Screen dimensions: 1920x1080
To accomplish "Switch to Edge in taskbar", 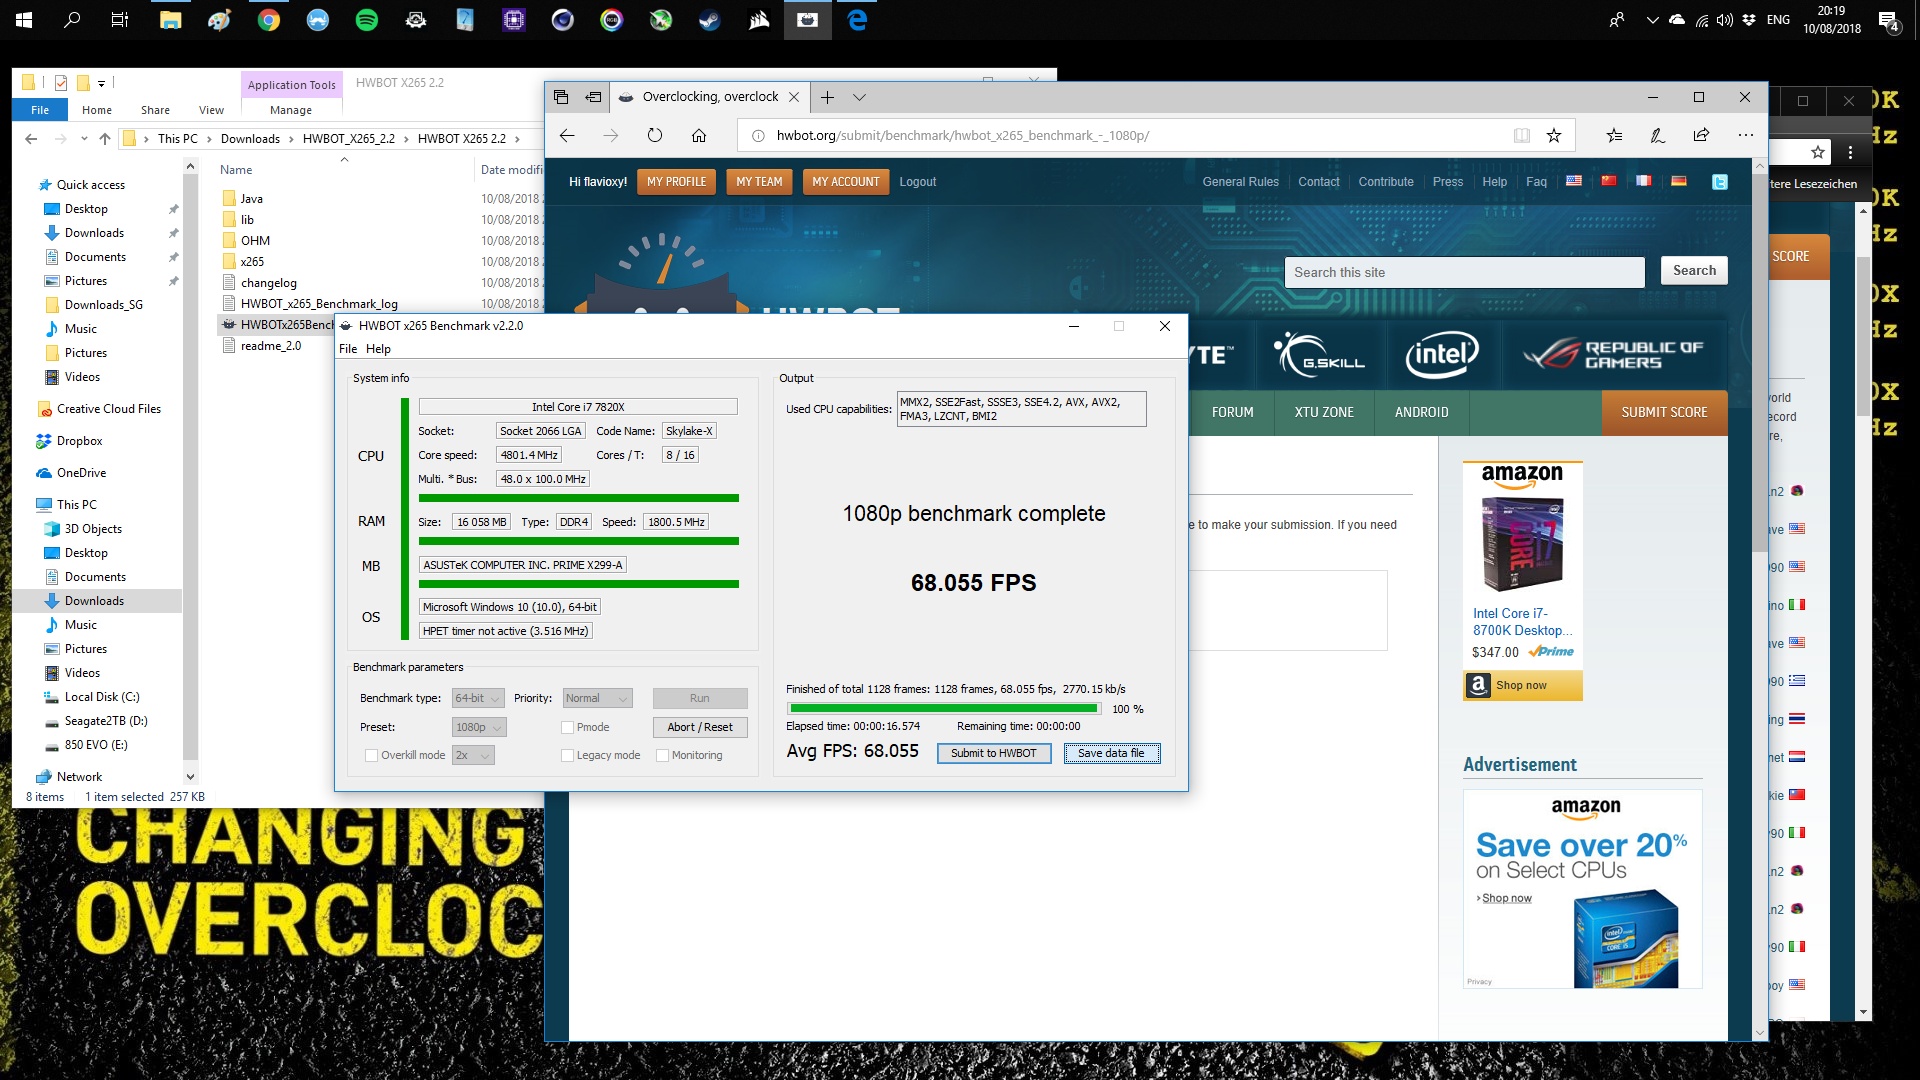I will (x=857, y=20).
